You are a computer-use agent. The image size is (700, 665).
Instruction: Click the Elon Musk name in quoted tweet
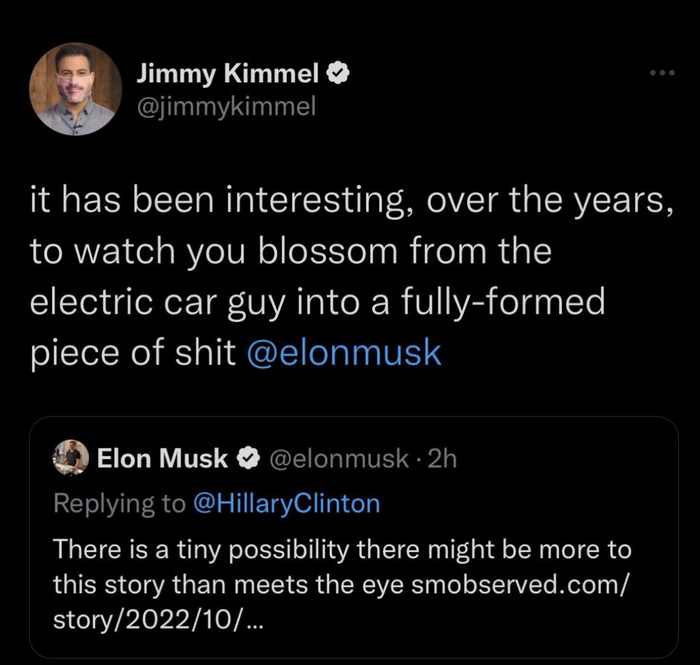[x=162, y=459]
